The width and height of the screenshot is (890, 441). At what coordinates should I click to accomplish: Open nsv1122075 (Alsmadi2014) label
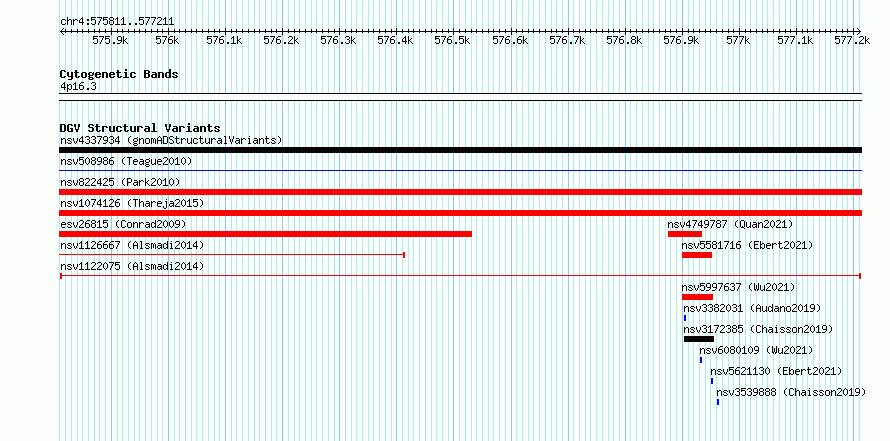click(132, 267)
